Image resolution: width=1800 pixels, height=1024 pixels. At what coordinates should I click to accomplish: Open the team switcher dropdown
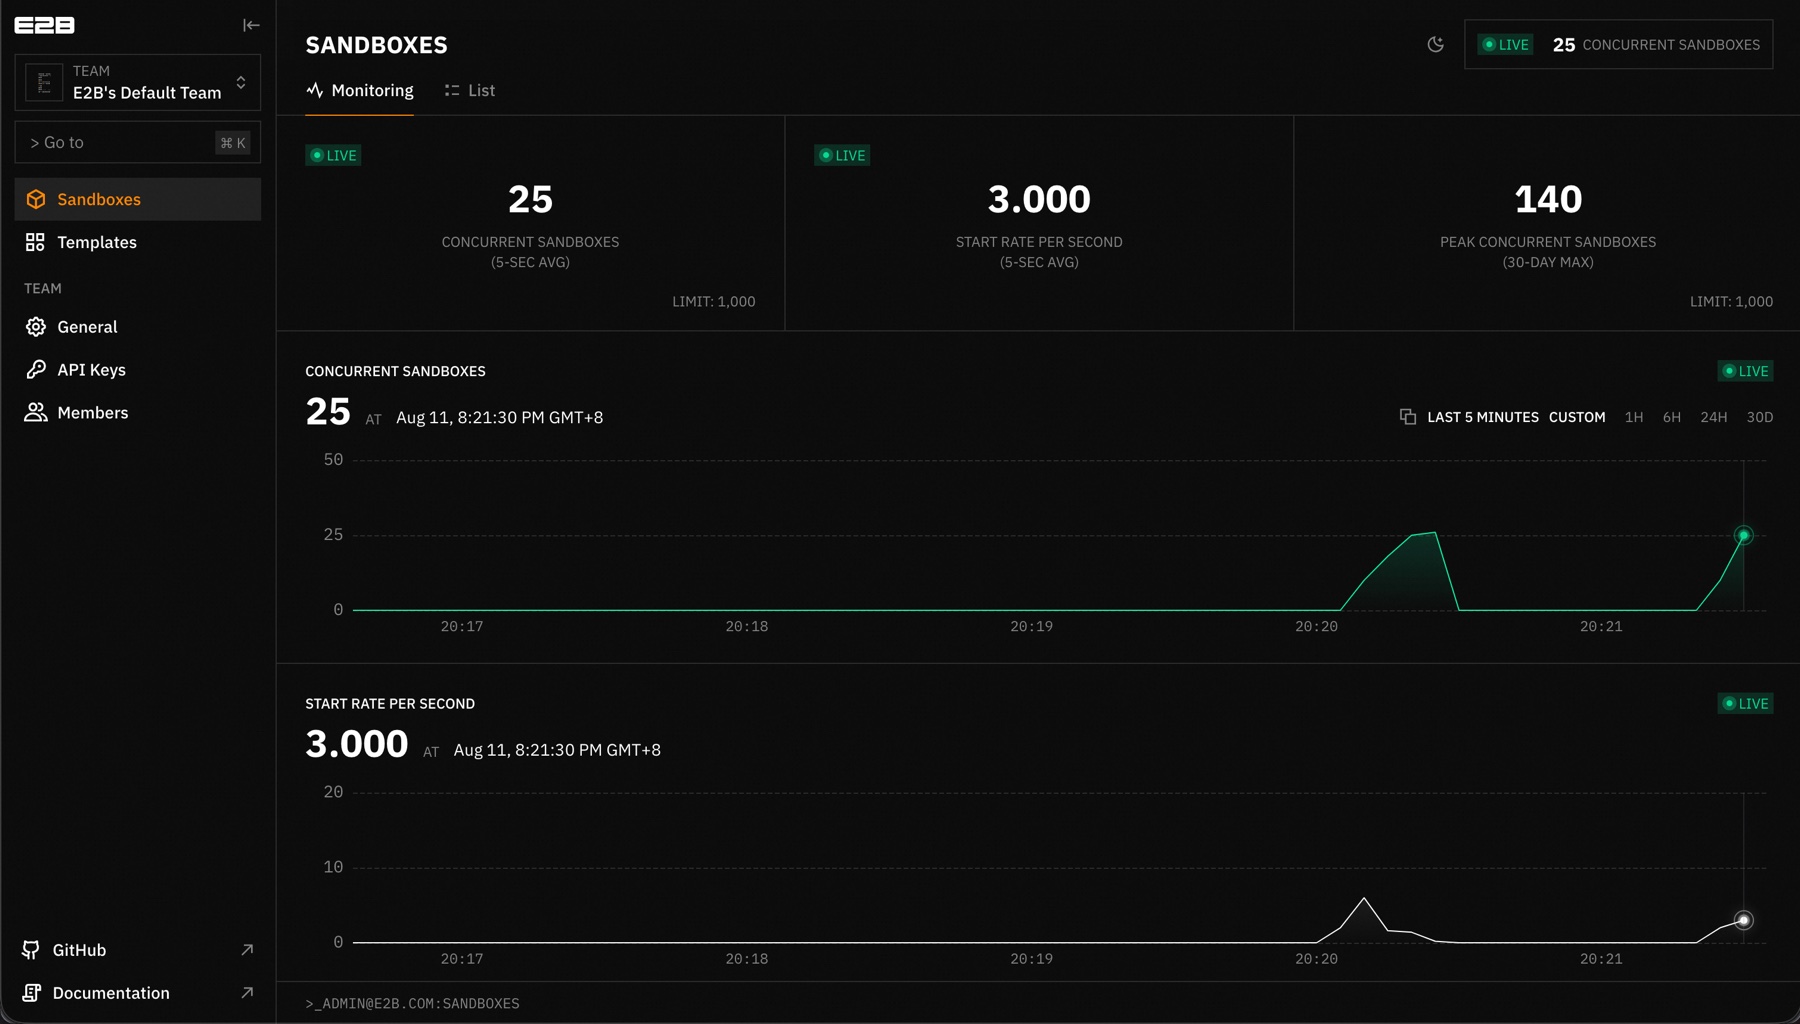(138, 82)
